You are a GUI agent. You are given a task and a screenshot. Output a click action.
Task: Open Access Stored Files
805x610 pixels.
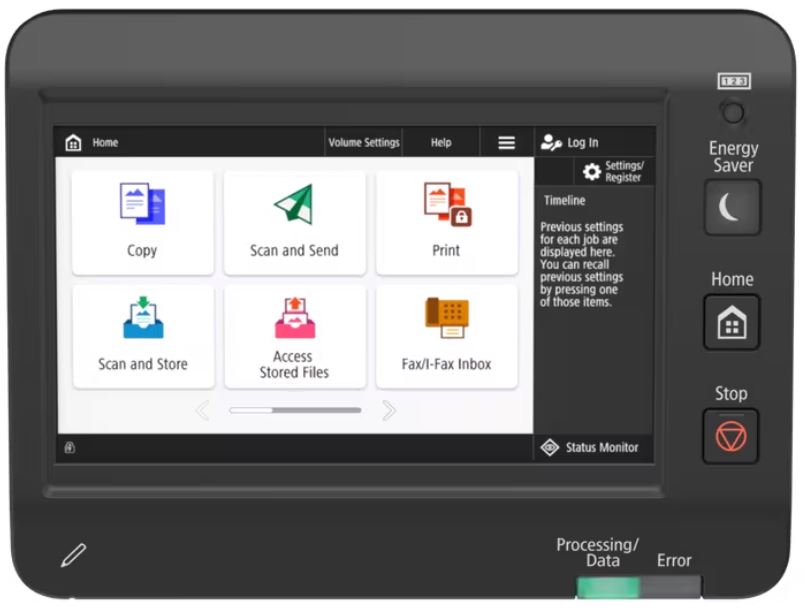tap(294, 336)
